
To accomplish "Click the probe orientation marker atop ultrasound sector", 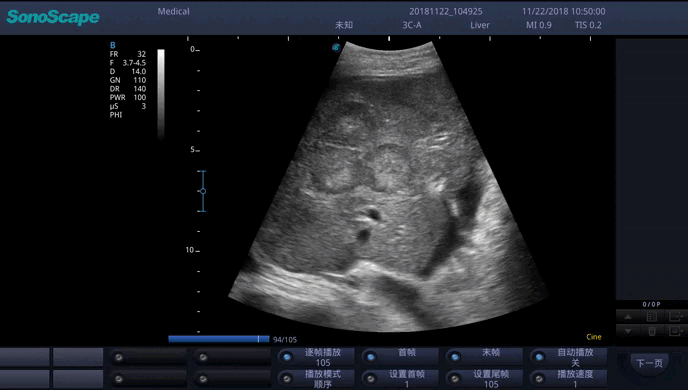I will [x=336, y=47].
